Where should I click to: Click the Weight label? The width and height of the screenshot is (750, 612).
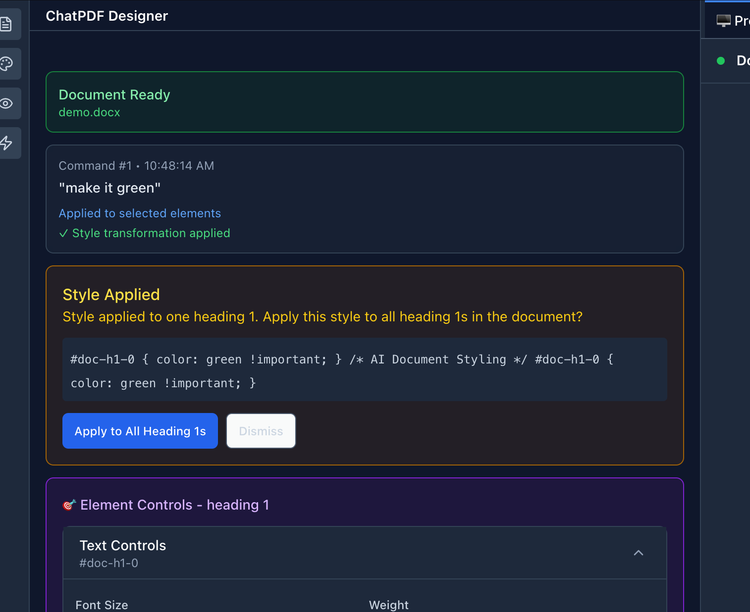point(388,605)
